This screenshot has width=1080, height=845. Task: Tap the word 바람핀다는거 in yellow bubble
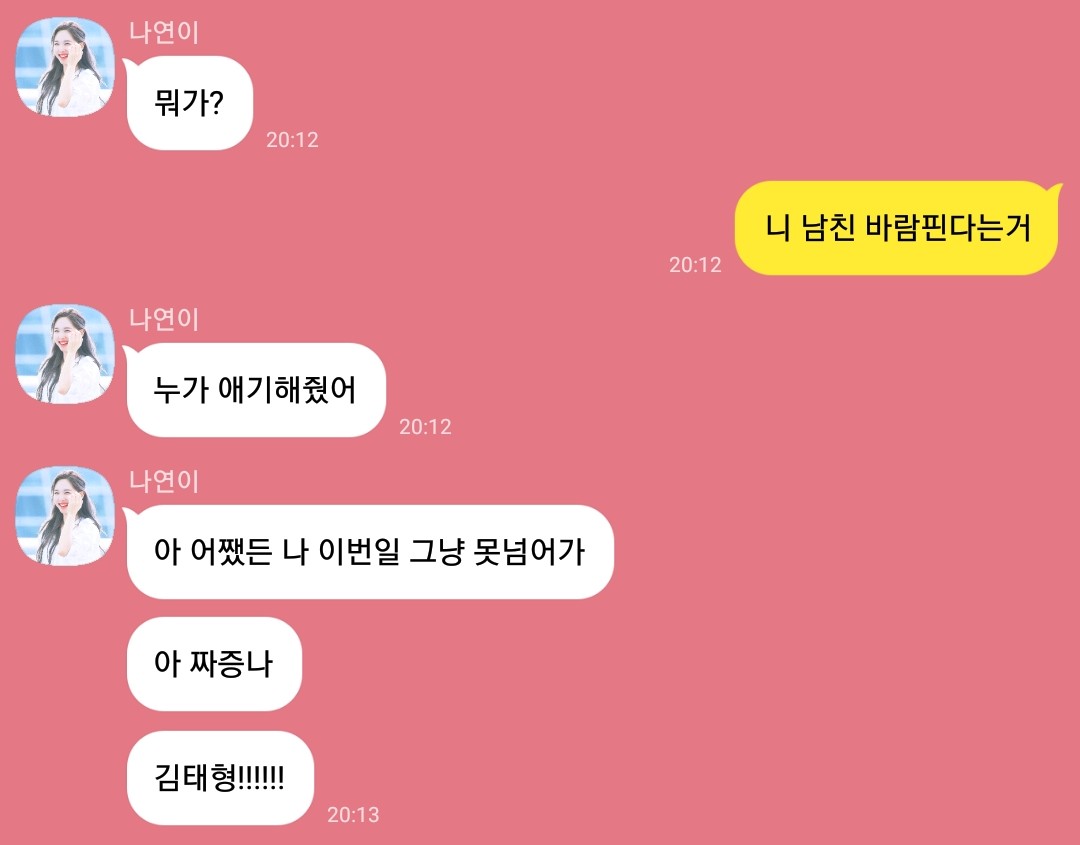pos(948,228)
